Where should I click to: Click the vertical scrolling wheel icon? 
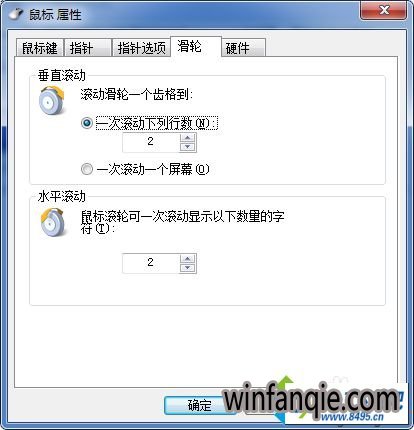click(51, 100)
